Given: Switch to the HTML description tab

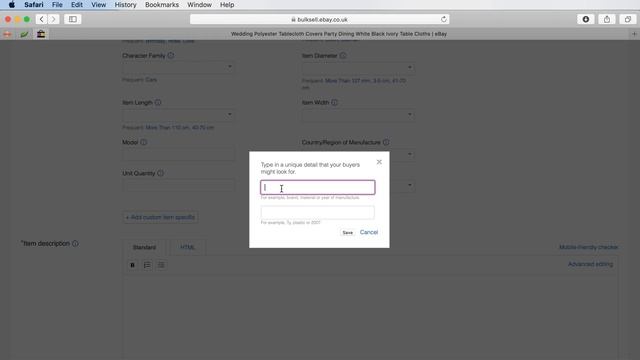Looking at the screenshot, I should (x=187, y=247).
